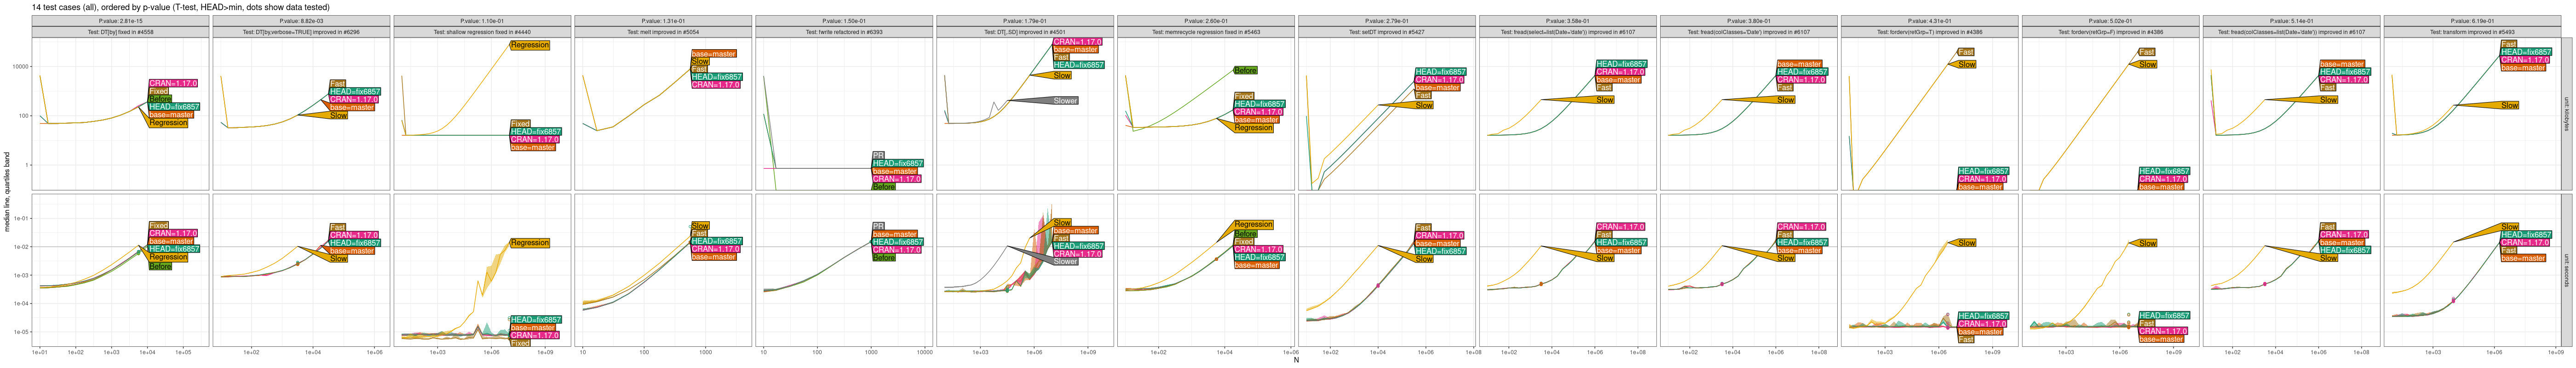Click the plot title starting '14 test cases (all)'
2576x368 pixels.
coord(180,7)
